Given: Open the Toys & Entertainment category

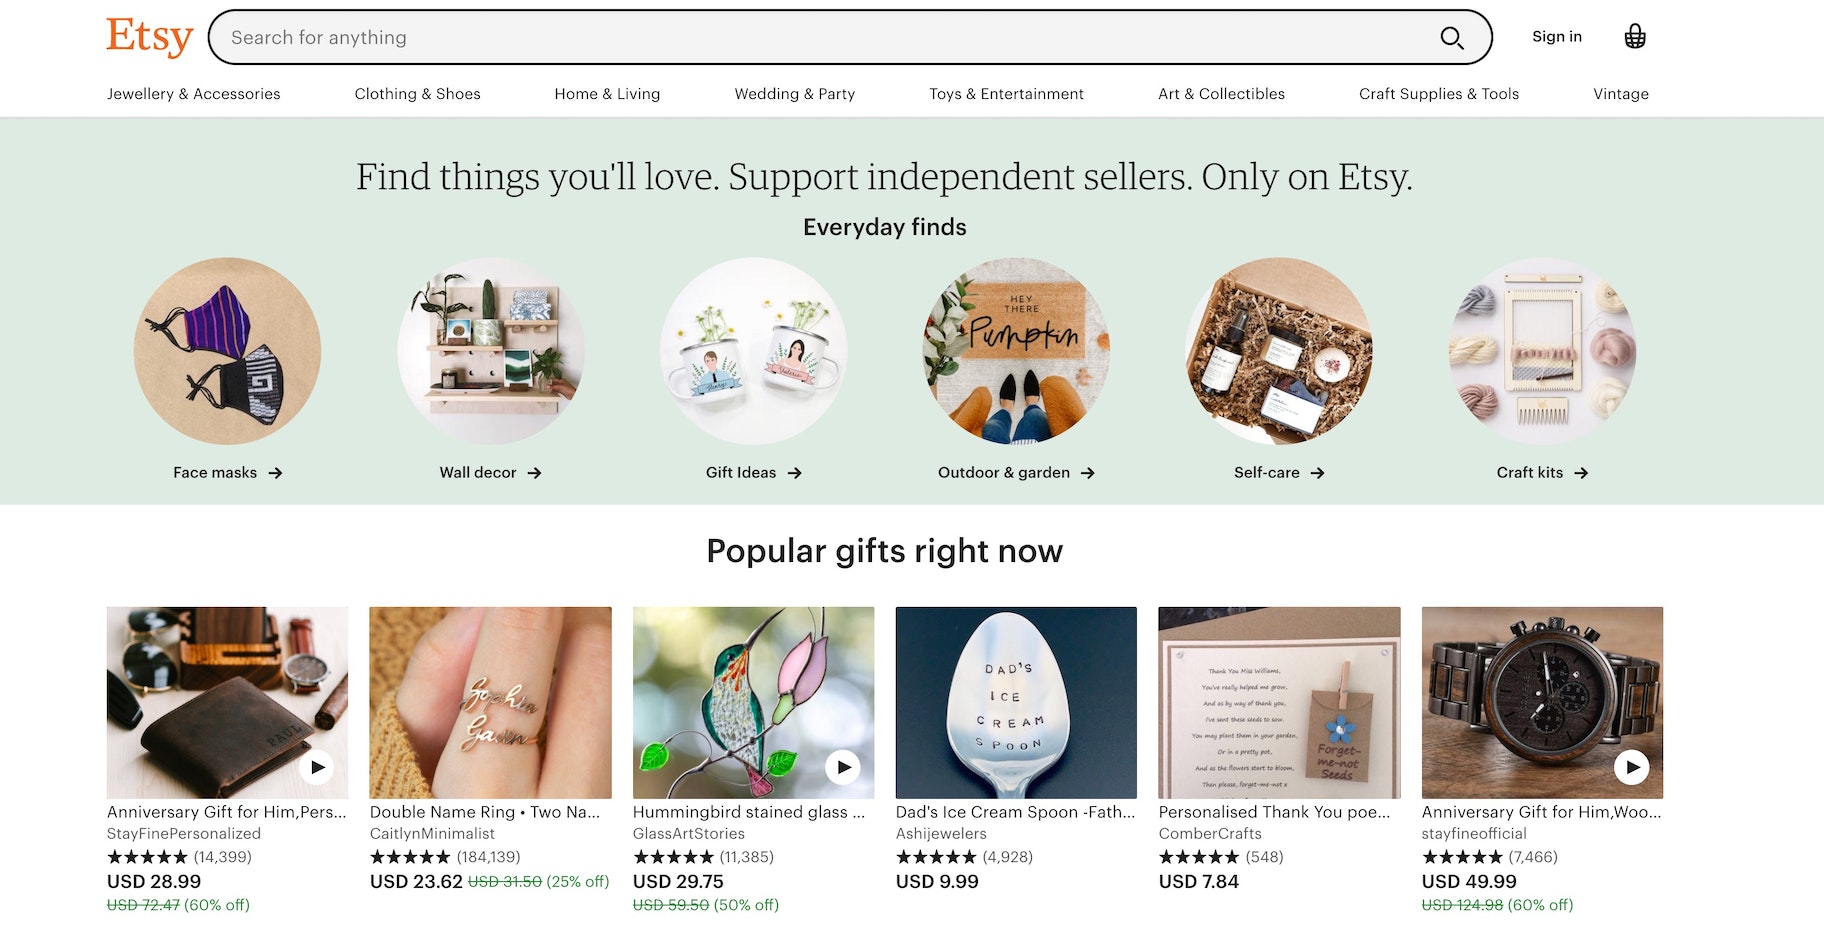Looking at the screenshot, I should tap(1006, 94).
